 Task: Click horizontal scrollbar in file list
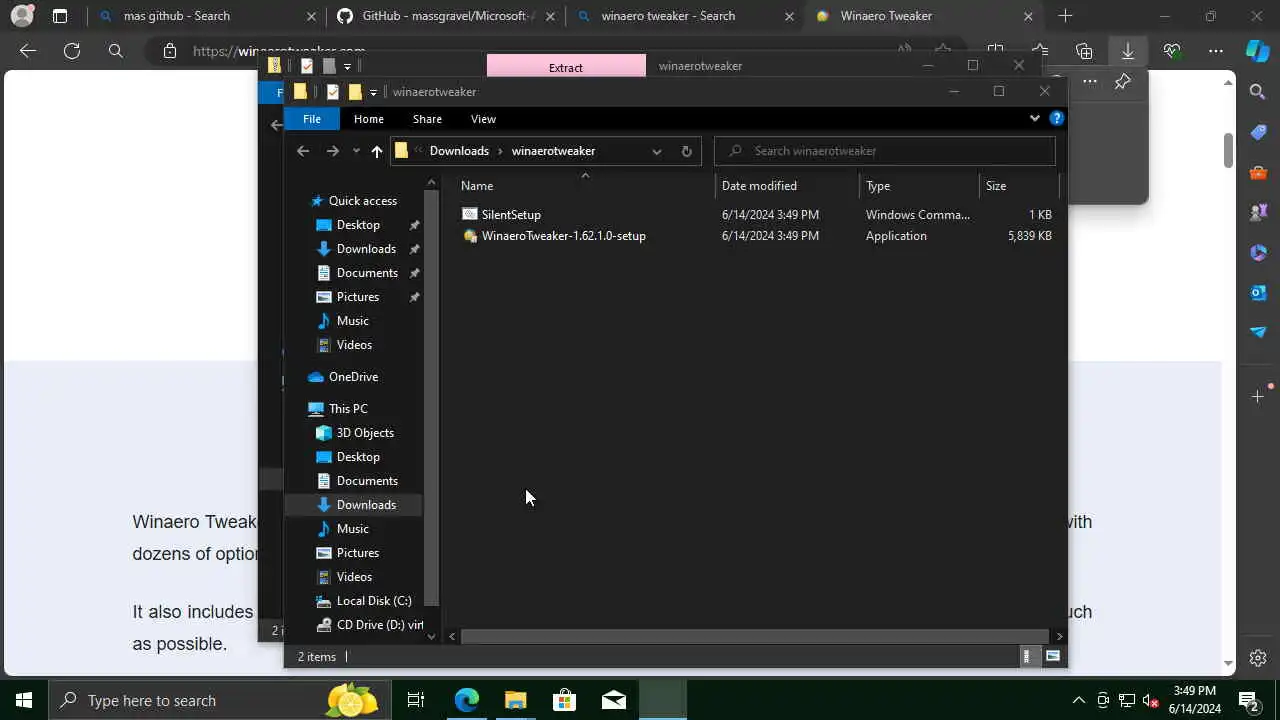click(x=755, y=636)
